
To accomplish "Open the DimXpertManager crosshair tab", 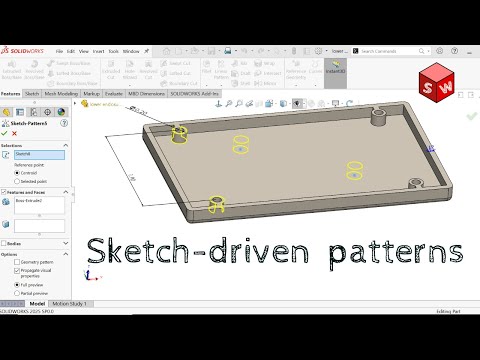I will click(x=47, y=112).
